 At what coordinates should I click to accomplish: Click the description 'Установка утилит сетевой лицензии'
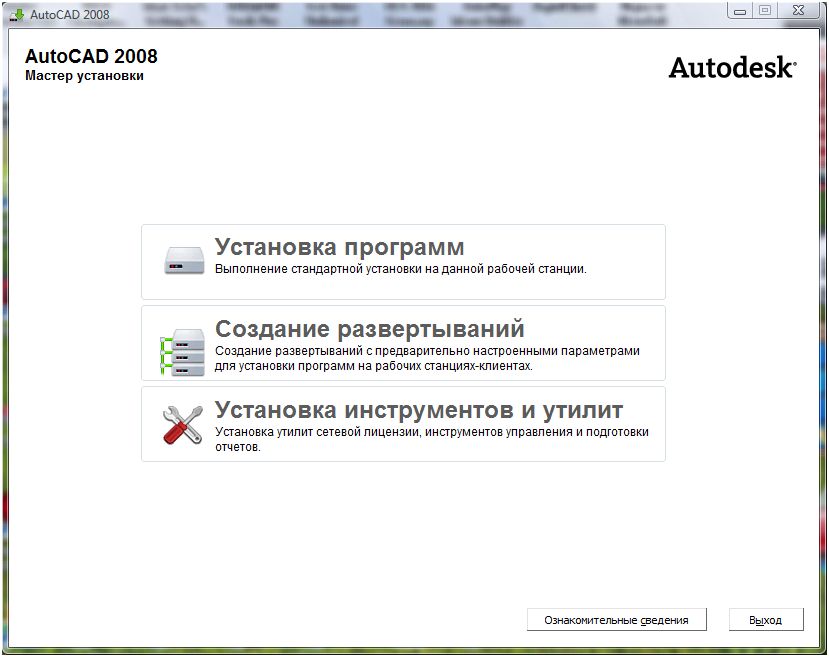coord(431,439)
